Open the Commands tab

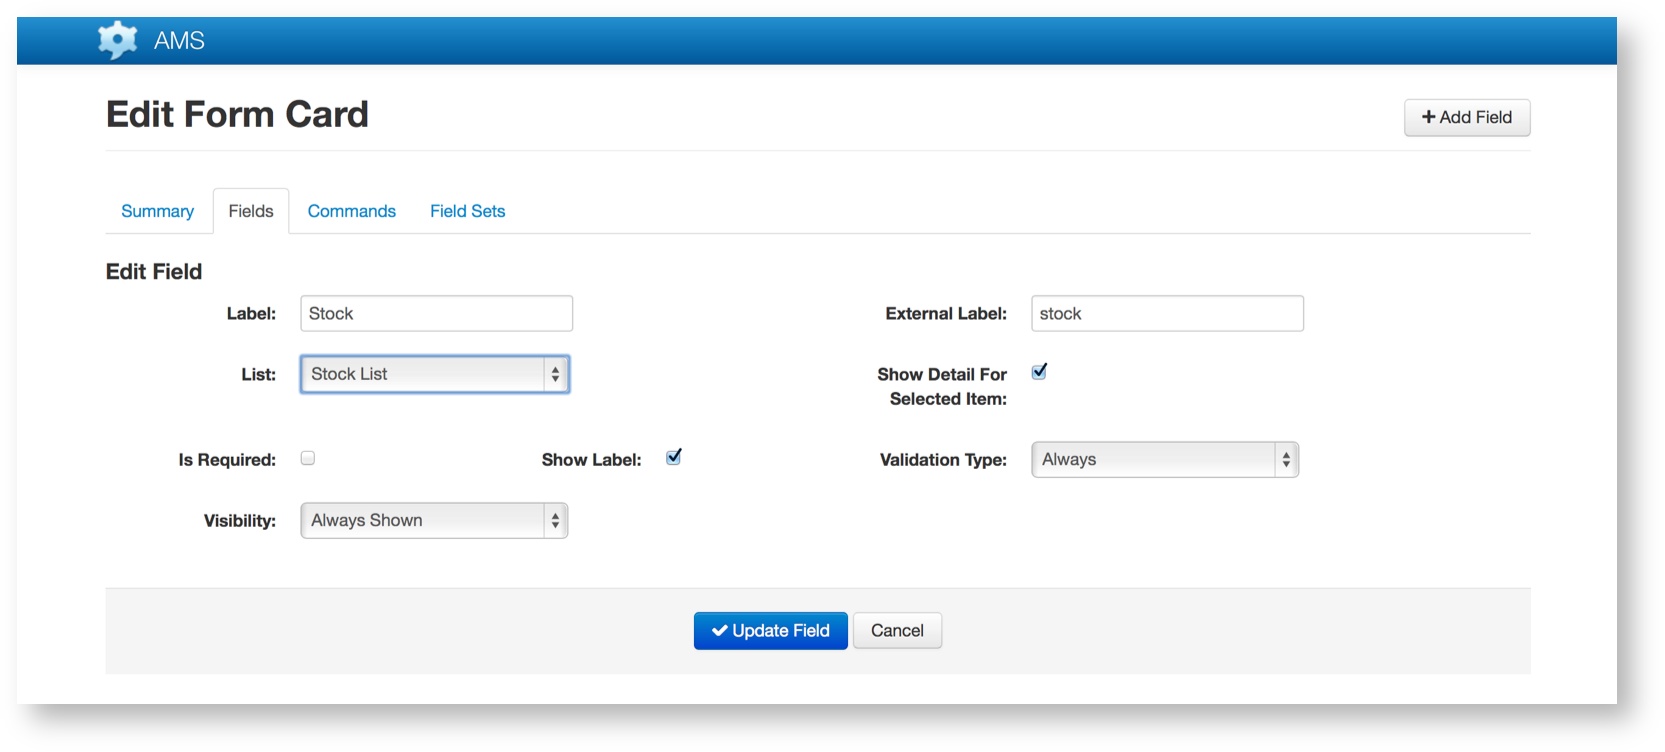pos(352,211)
